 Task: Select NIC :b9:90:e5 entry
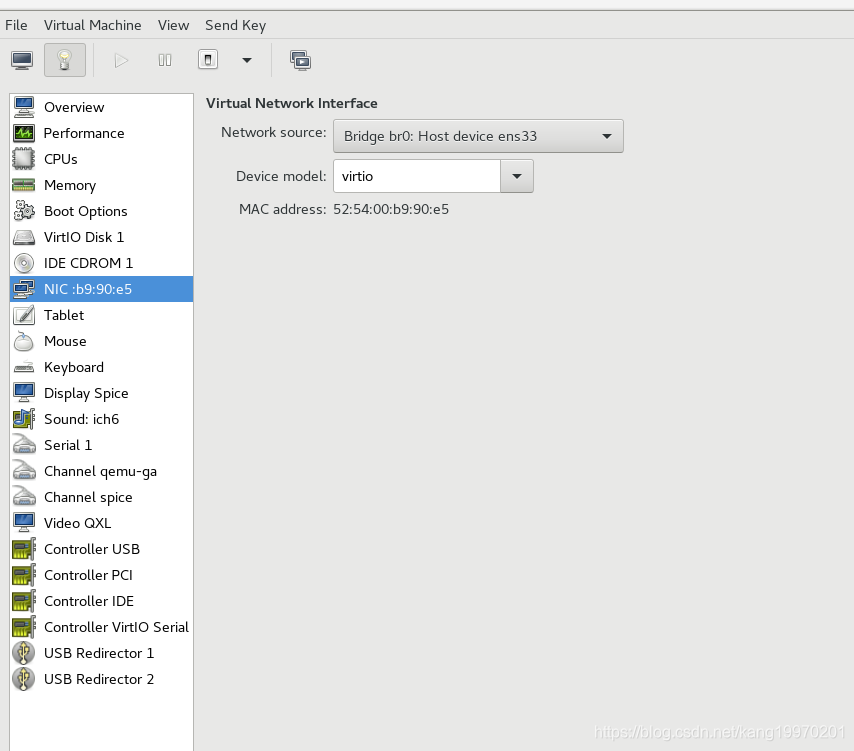click(102, 289)
